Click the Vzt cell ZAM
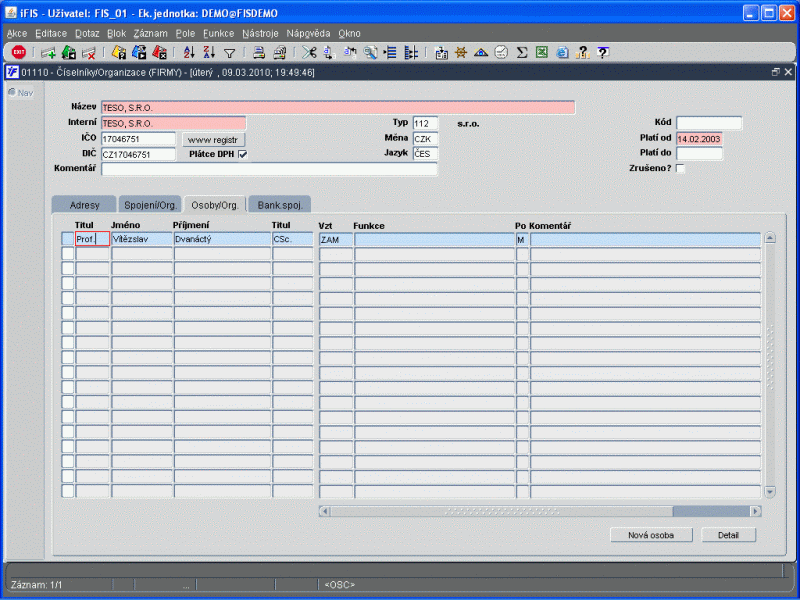Screen dimensions: 800x600 tap(336, 239)
